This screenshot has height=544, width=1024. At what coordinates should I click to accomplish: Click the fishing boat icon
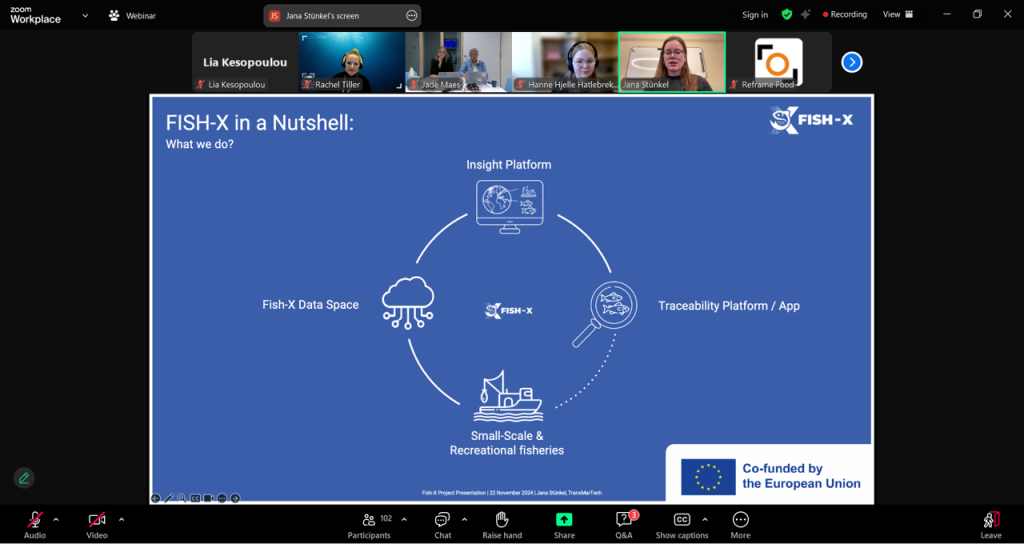click(508, 396)
